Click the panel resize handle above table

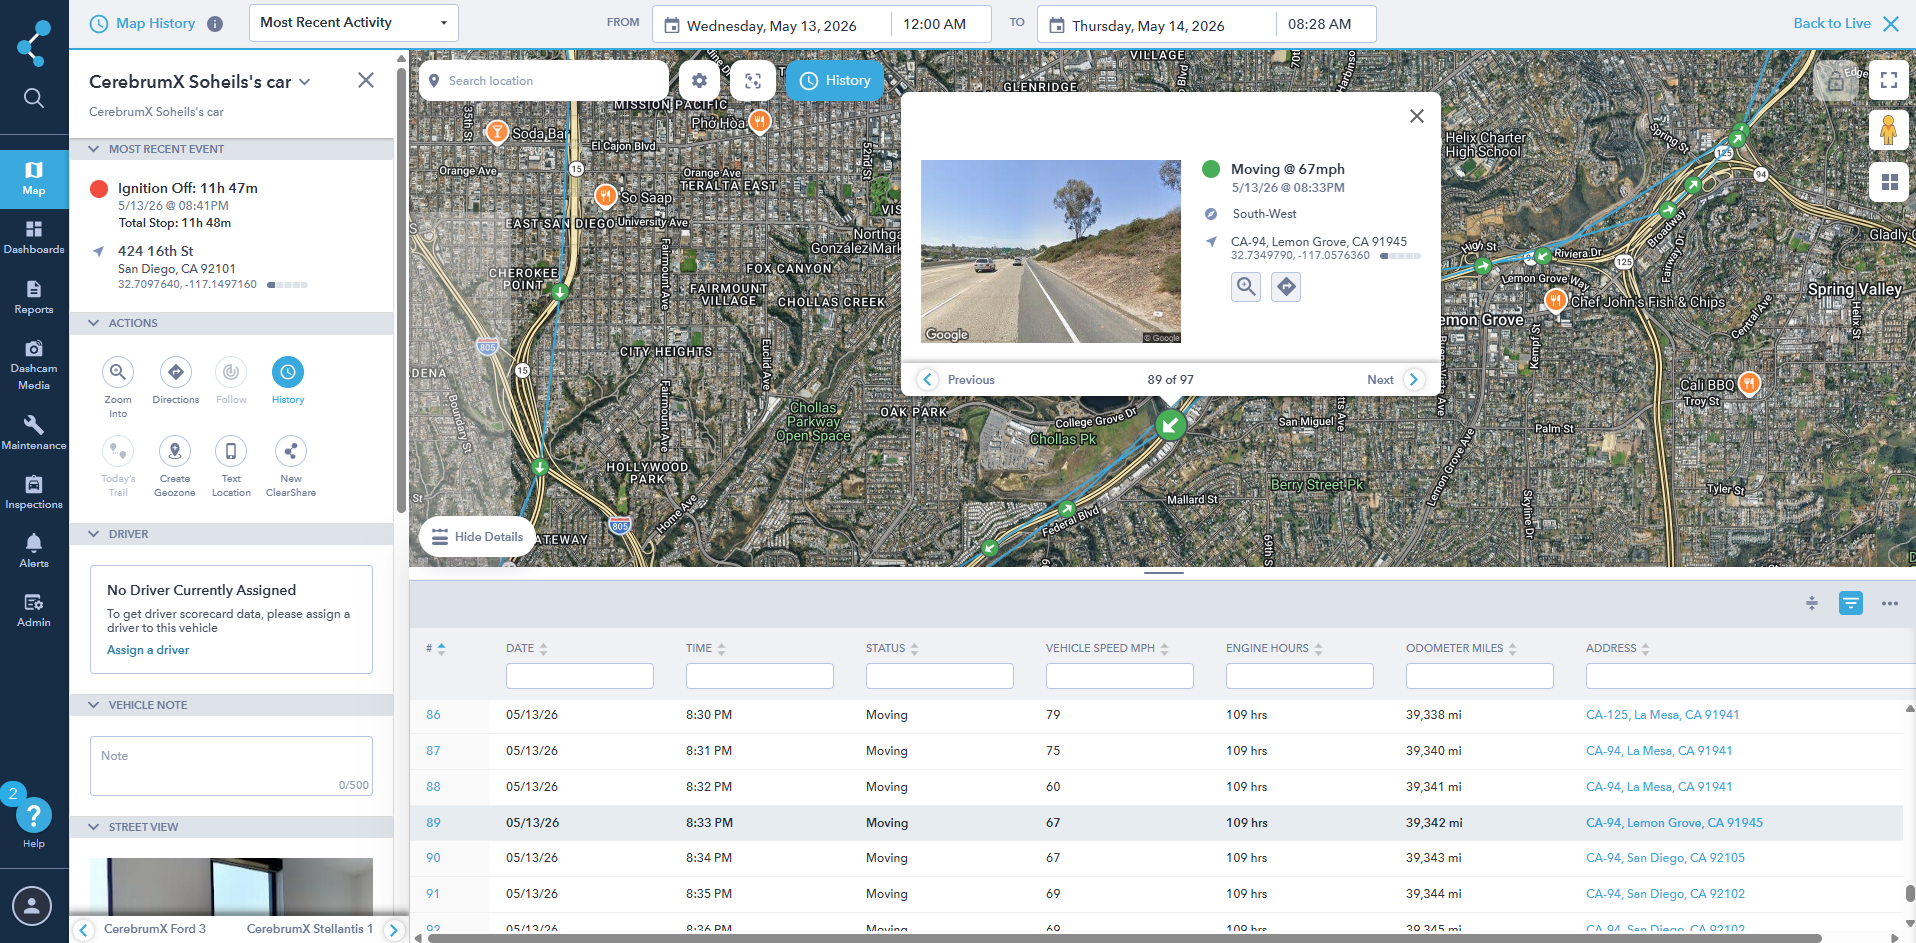1163,573
